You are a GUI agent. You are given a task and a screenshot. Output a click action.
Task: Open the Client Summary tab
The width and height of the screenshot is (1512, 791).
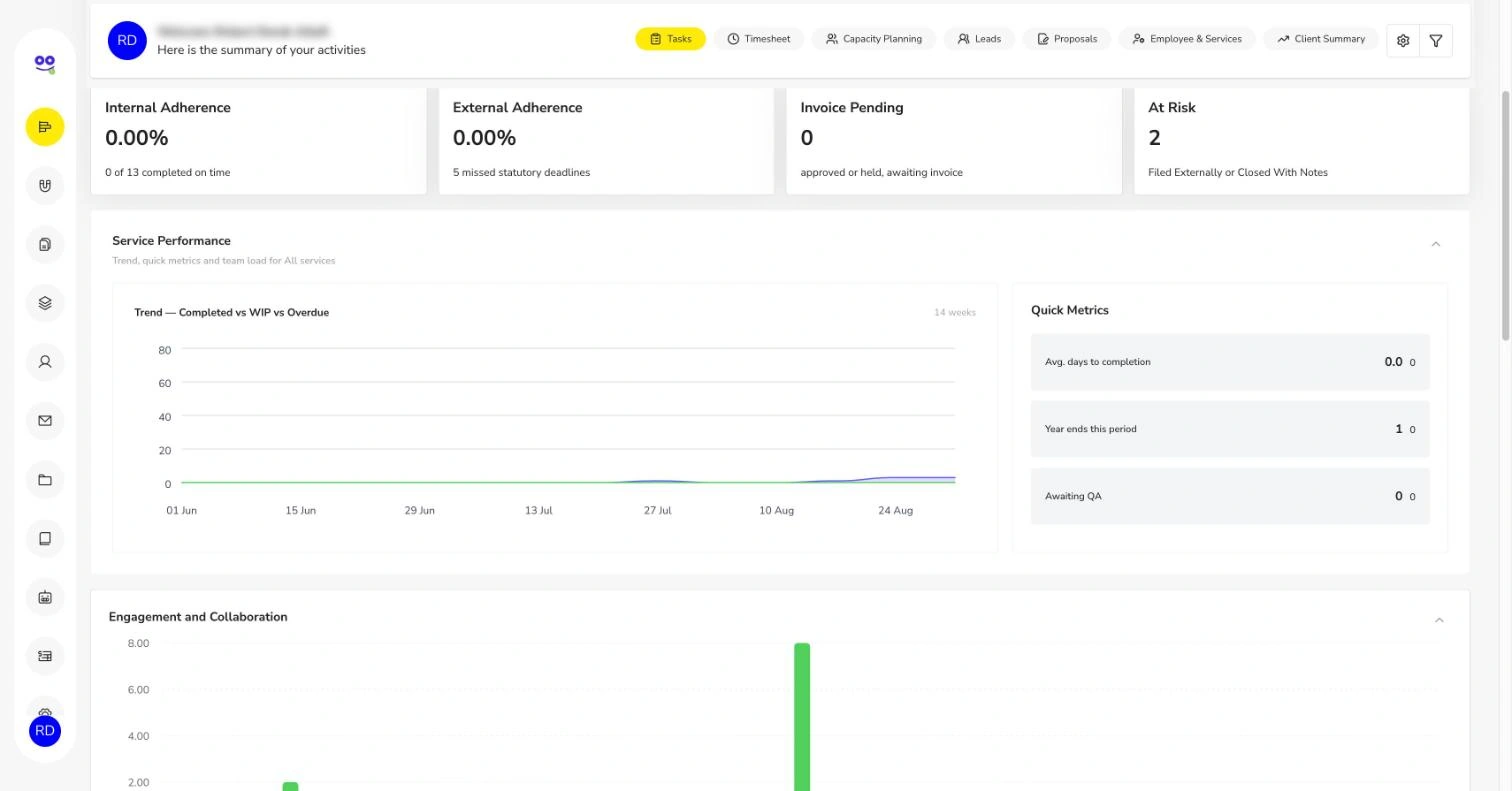1321,39
